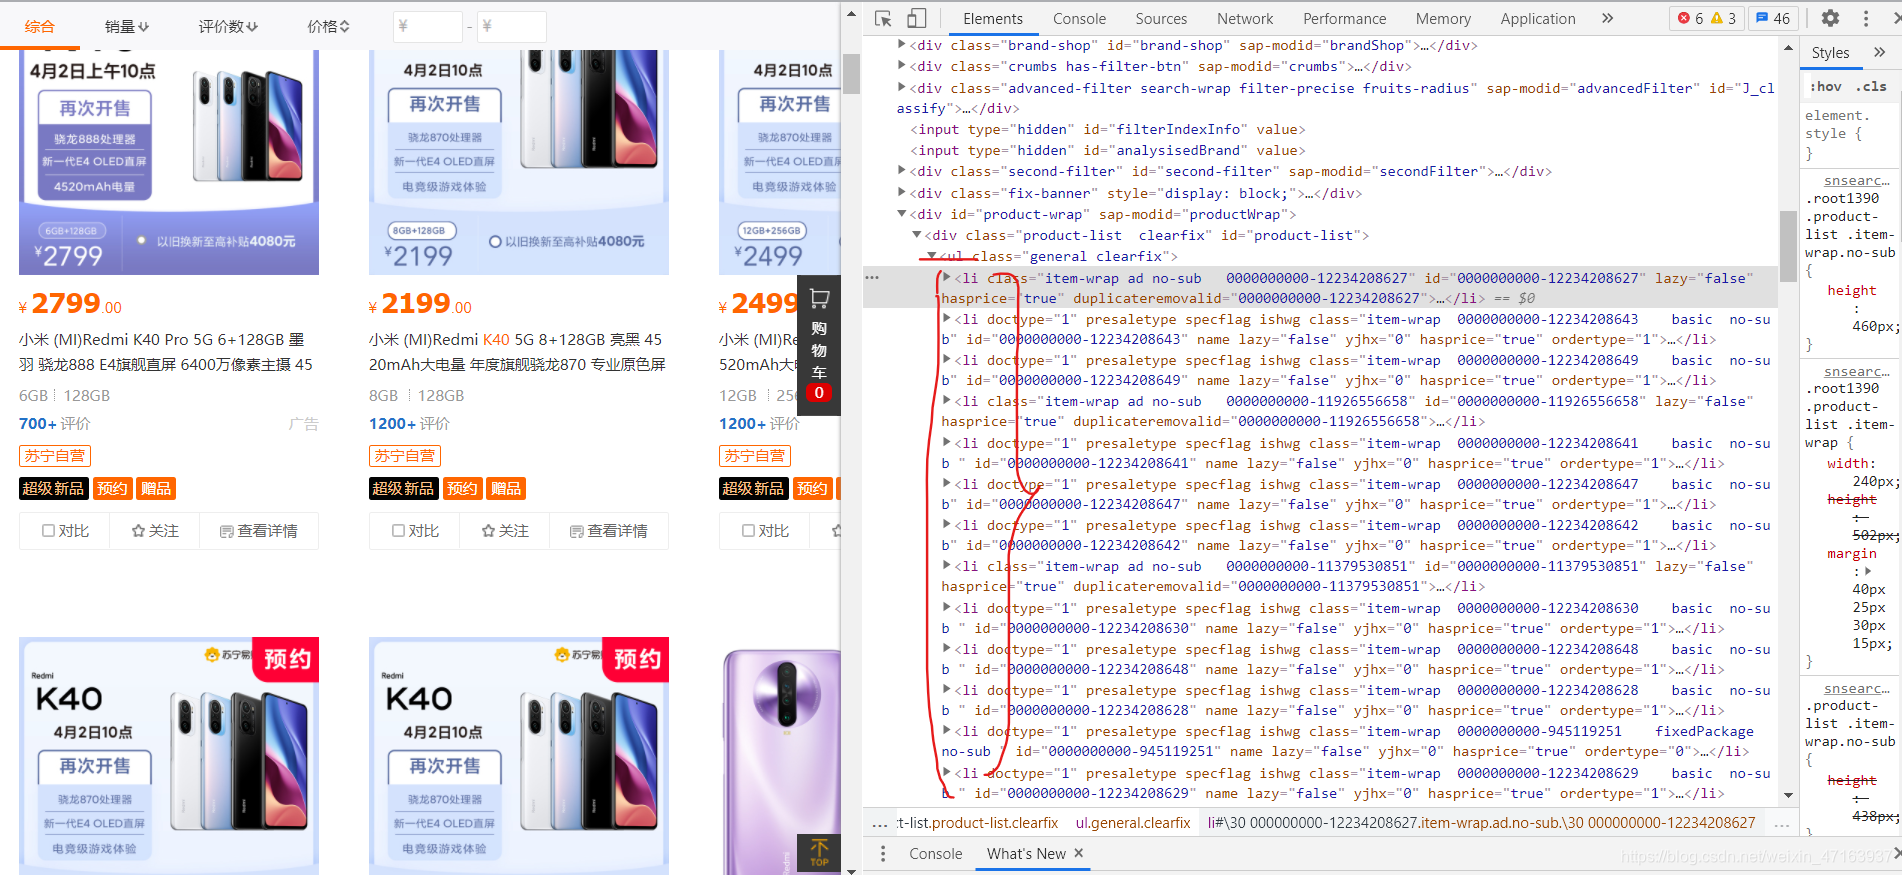Open the shopping cart sidebar icon

(x=819, y=297)
